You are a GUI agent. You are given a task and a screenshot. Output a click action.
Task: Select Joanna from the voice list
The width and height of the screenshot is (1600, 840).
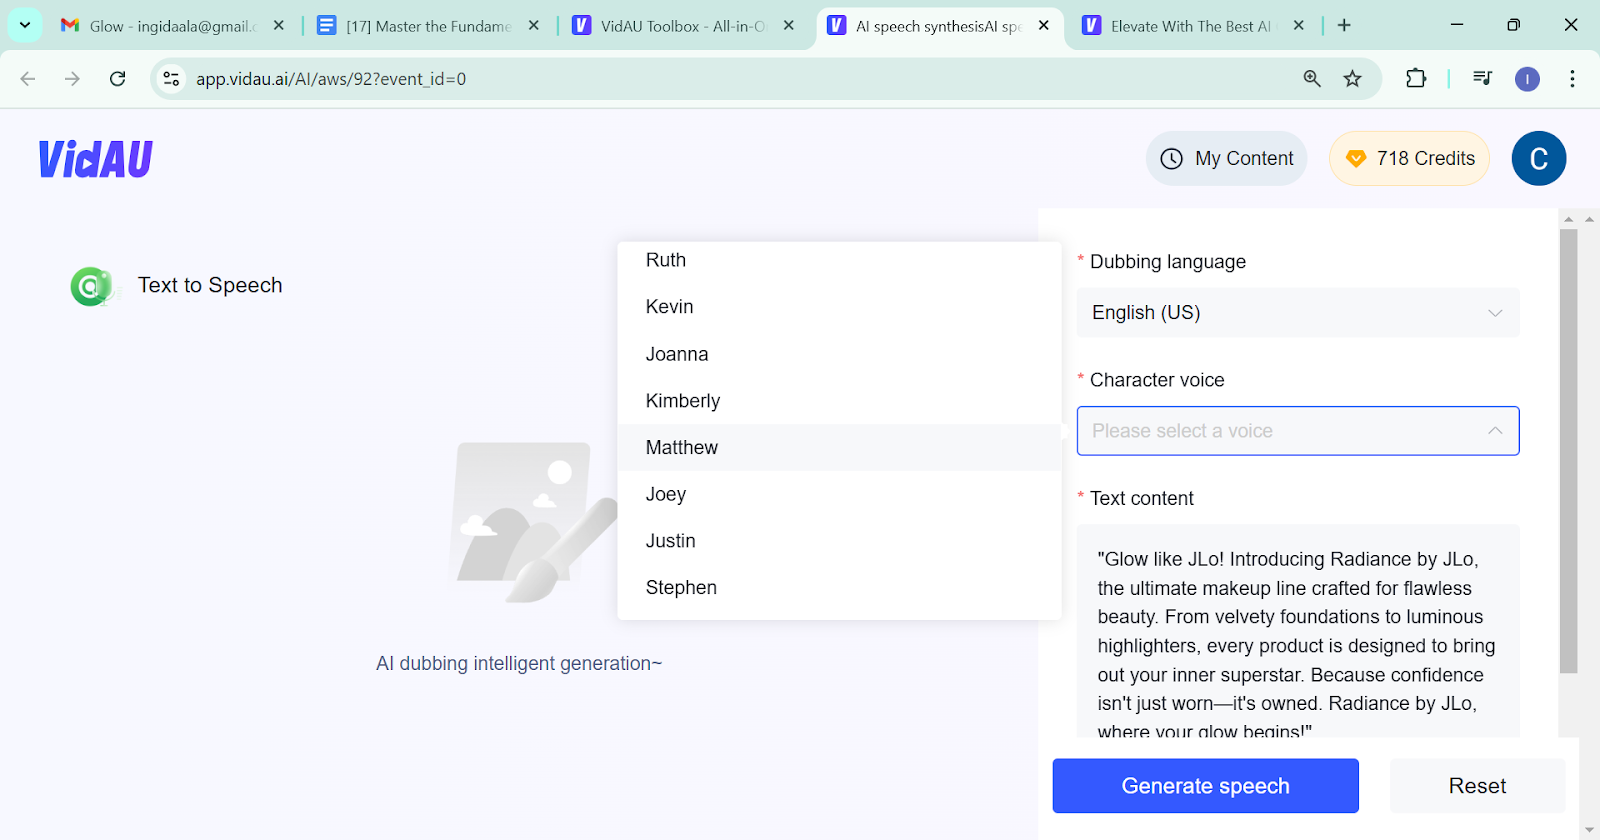(839, 354)
